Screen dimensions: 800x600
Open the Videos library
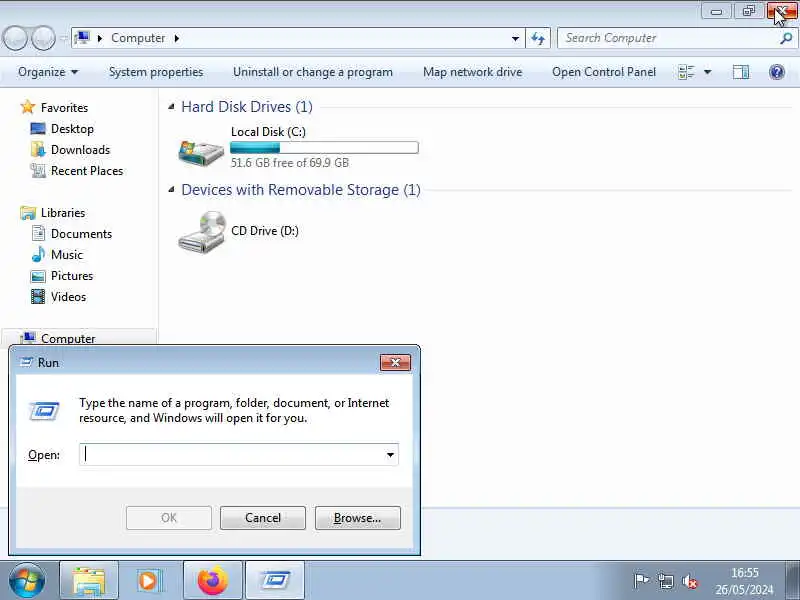pyautogui.click(x=68, y=296)
